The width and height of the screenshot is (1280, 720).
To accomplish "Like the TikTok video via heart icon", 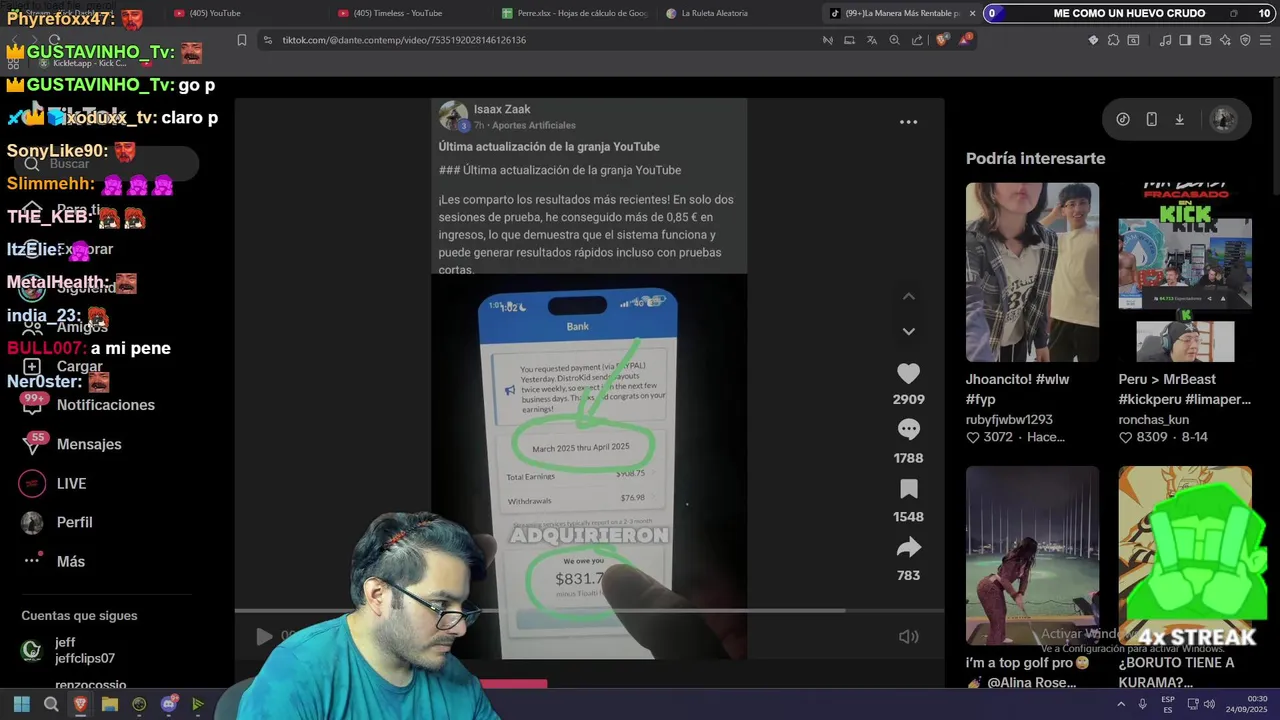I will tap(908, 374).
